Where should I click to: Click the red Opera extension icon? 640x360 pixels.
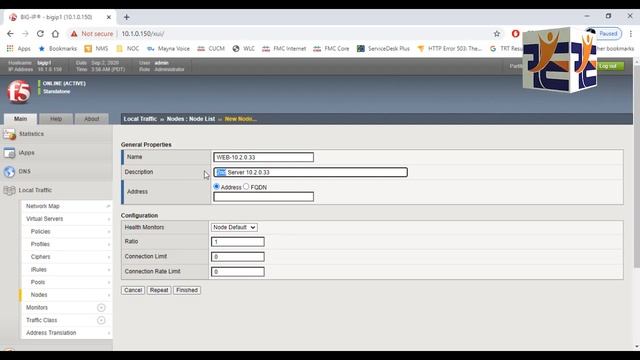(515, 34)
